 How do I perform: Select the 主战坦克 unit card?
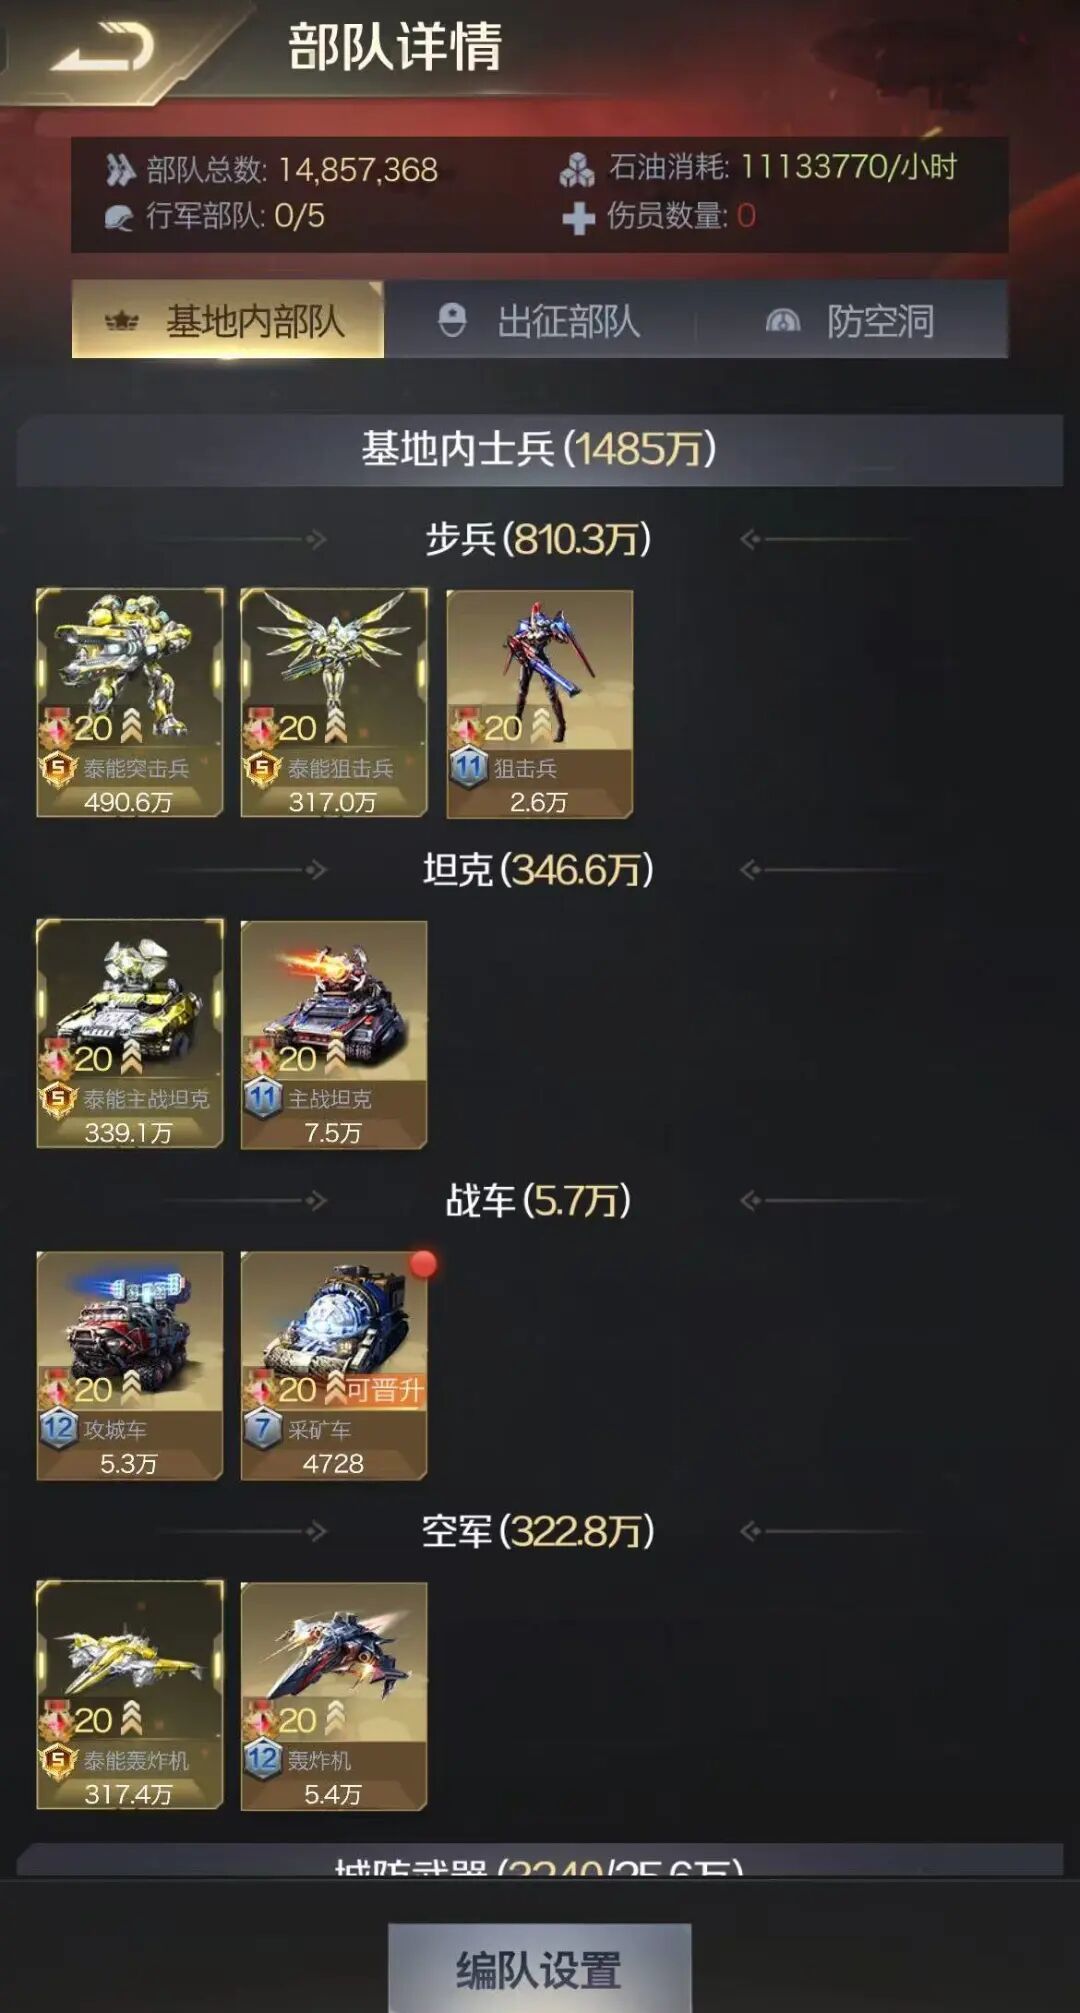(x=334, y=1034)
